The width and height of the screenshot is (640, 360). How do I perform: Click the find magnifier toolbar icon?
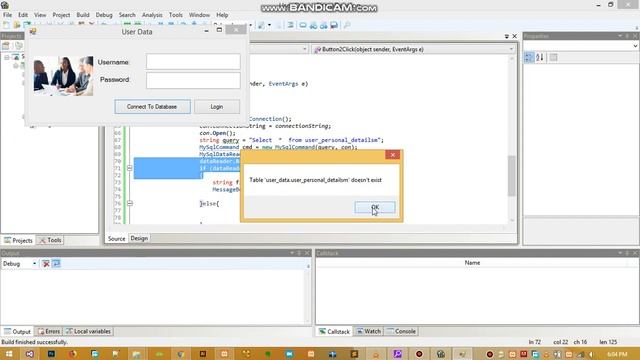[x=347, y=25]
